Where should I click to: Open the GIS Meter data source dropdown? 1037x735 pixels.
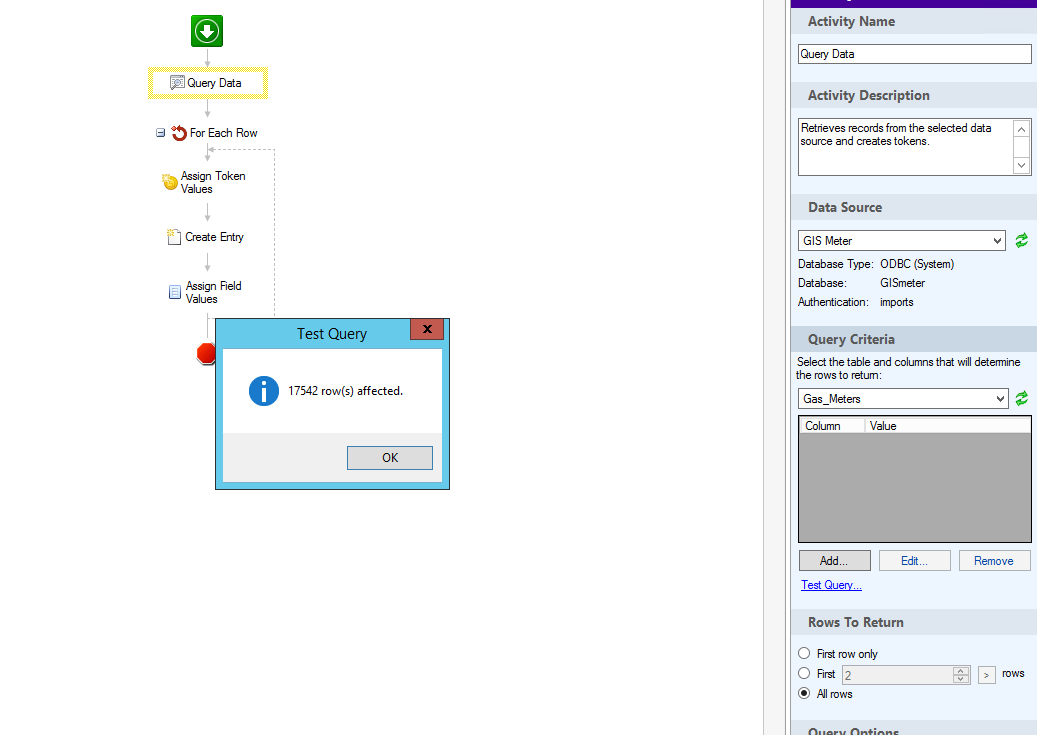tap(997, 241)
